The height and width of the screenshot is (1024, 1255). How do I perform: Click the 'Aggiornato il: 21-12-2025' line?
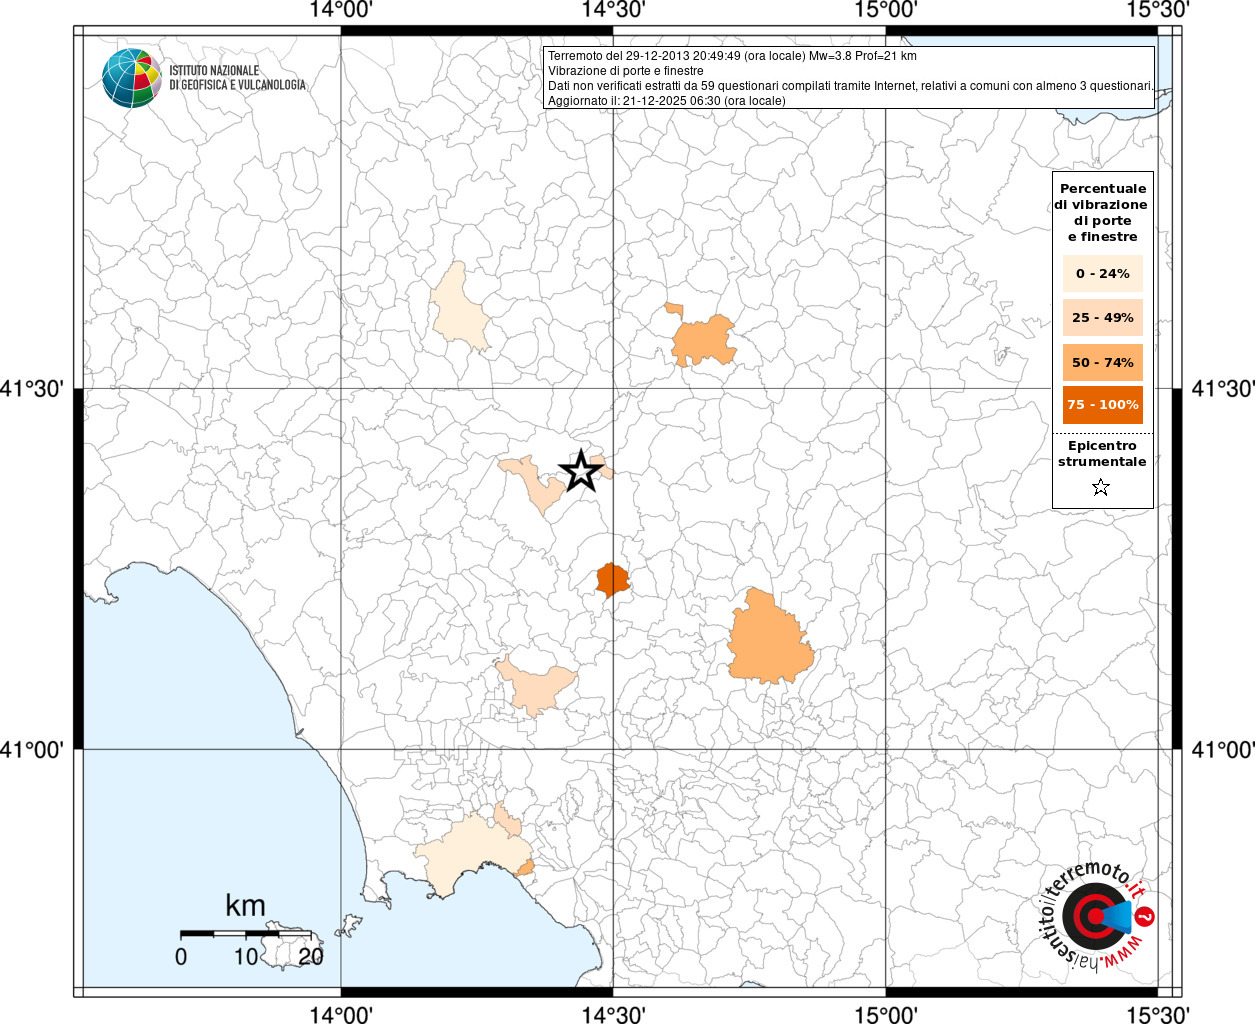point(666,101)
